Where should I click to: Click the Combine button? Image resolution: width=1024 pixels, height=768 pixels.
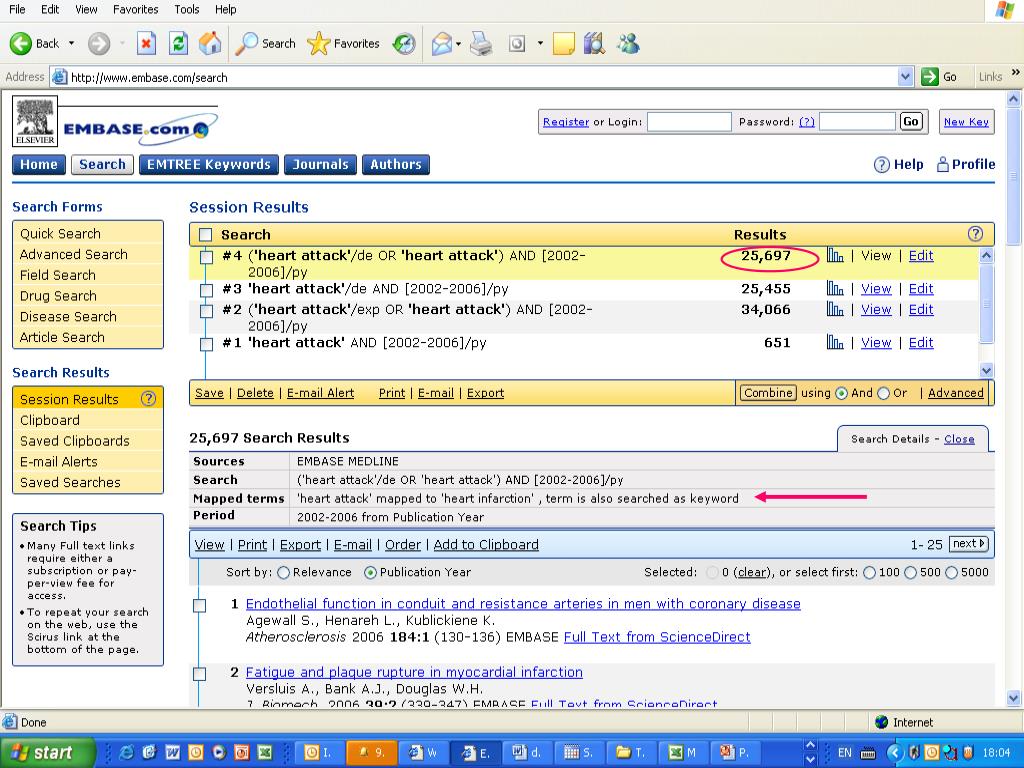(768, 392)
